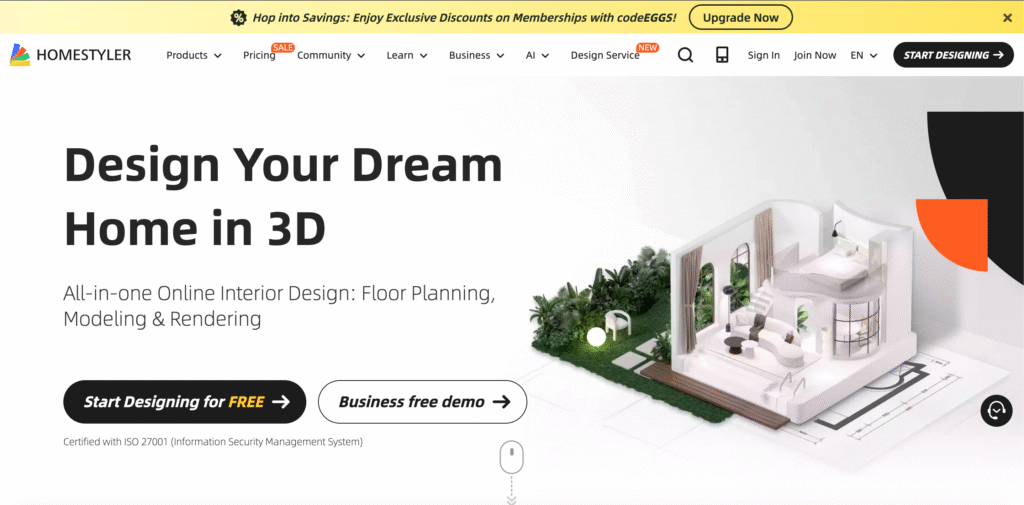
Task: Open the search magnifier icon
Action: [685, 55]
